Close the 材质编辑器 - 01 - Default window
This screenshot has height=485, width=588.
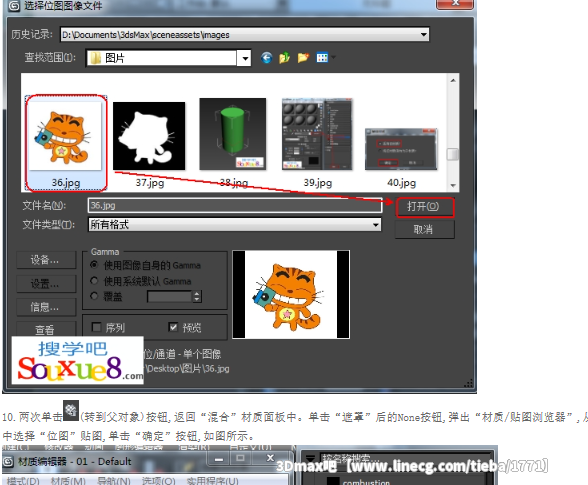(x=270, y=458)
